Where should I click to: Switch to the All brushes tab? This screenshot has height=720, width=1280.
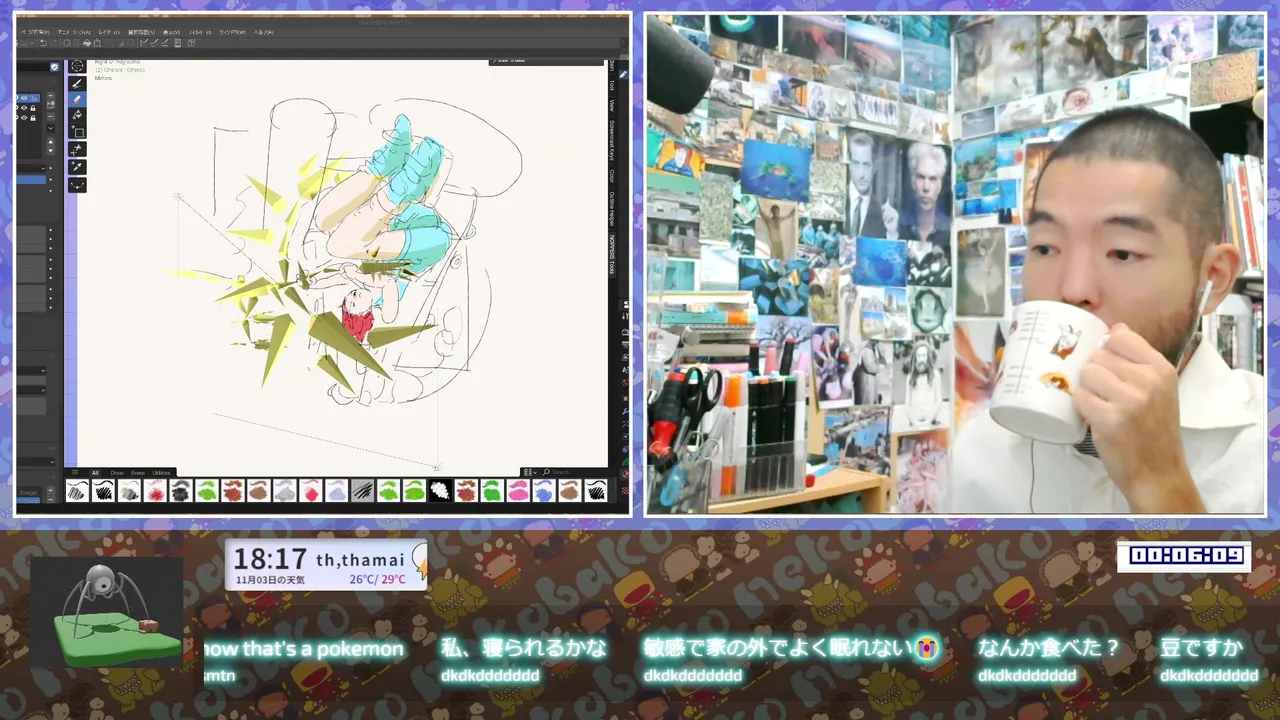click(x=95, y=473)
